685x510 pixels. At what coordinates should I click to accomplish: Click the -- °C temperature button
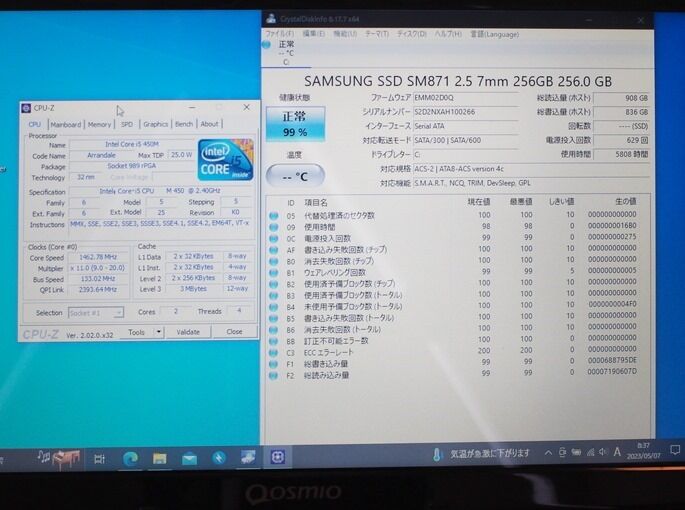pos(295,176)
